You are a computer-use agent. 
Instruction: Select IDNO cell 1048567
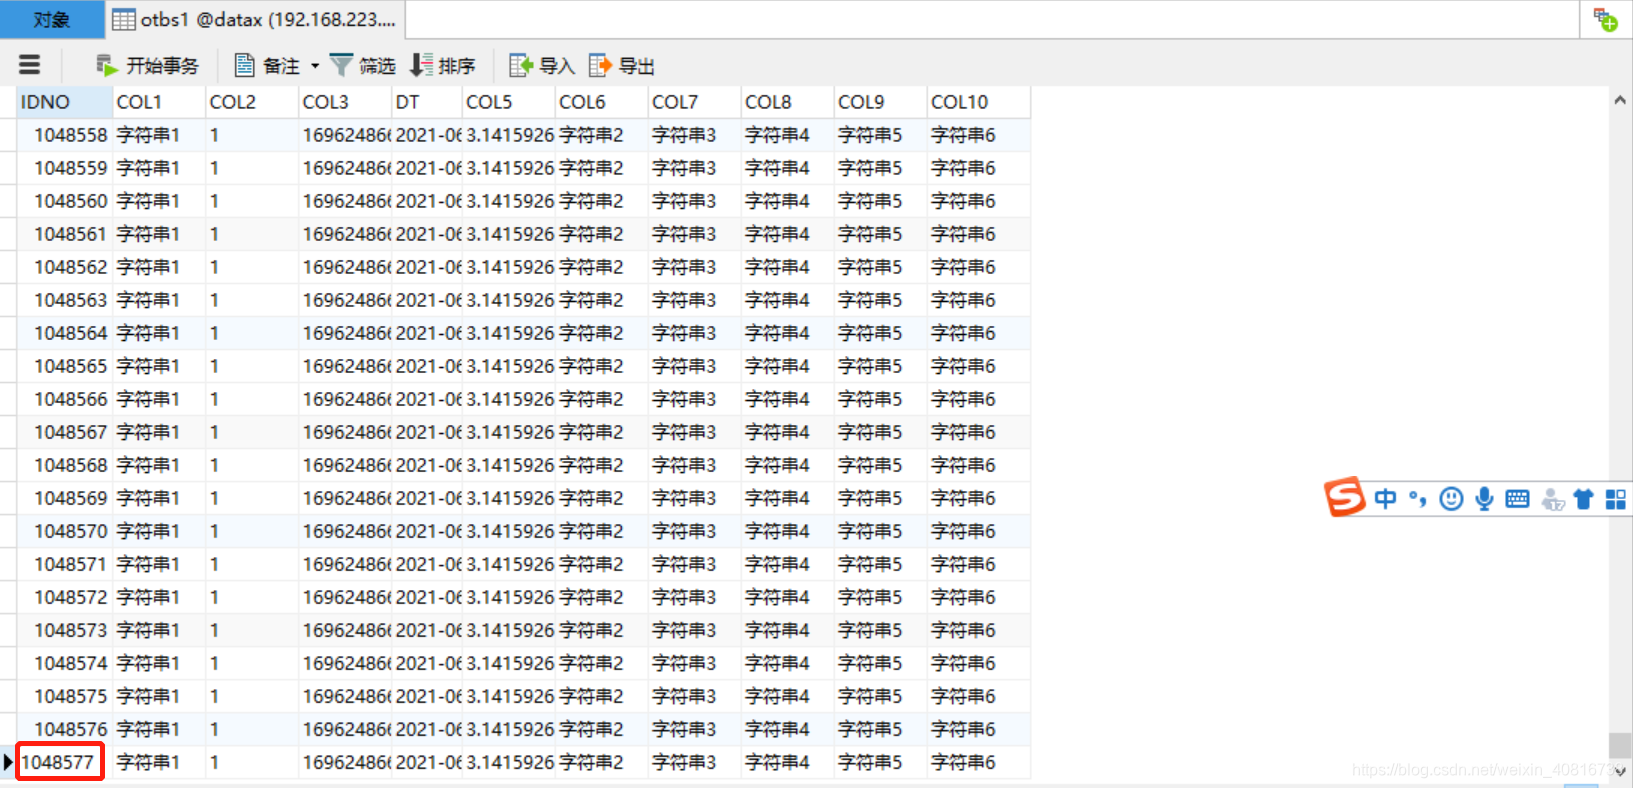[64, 432]
